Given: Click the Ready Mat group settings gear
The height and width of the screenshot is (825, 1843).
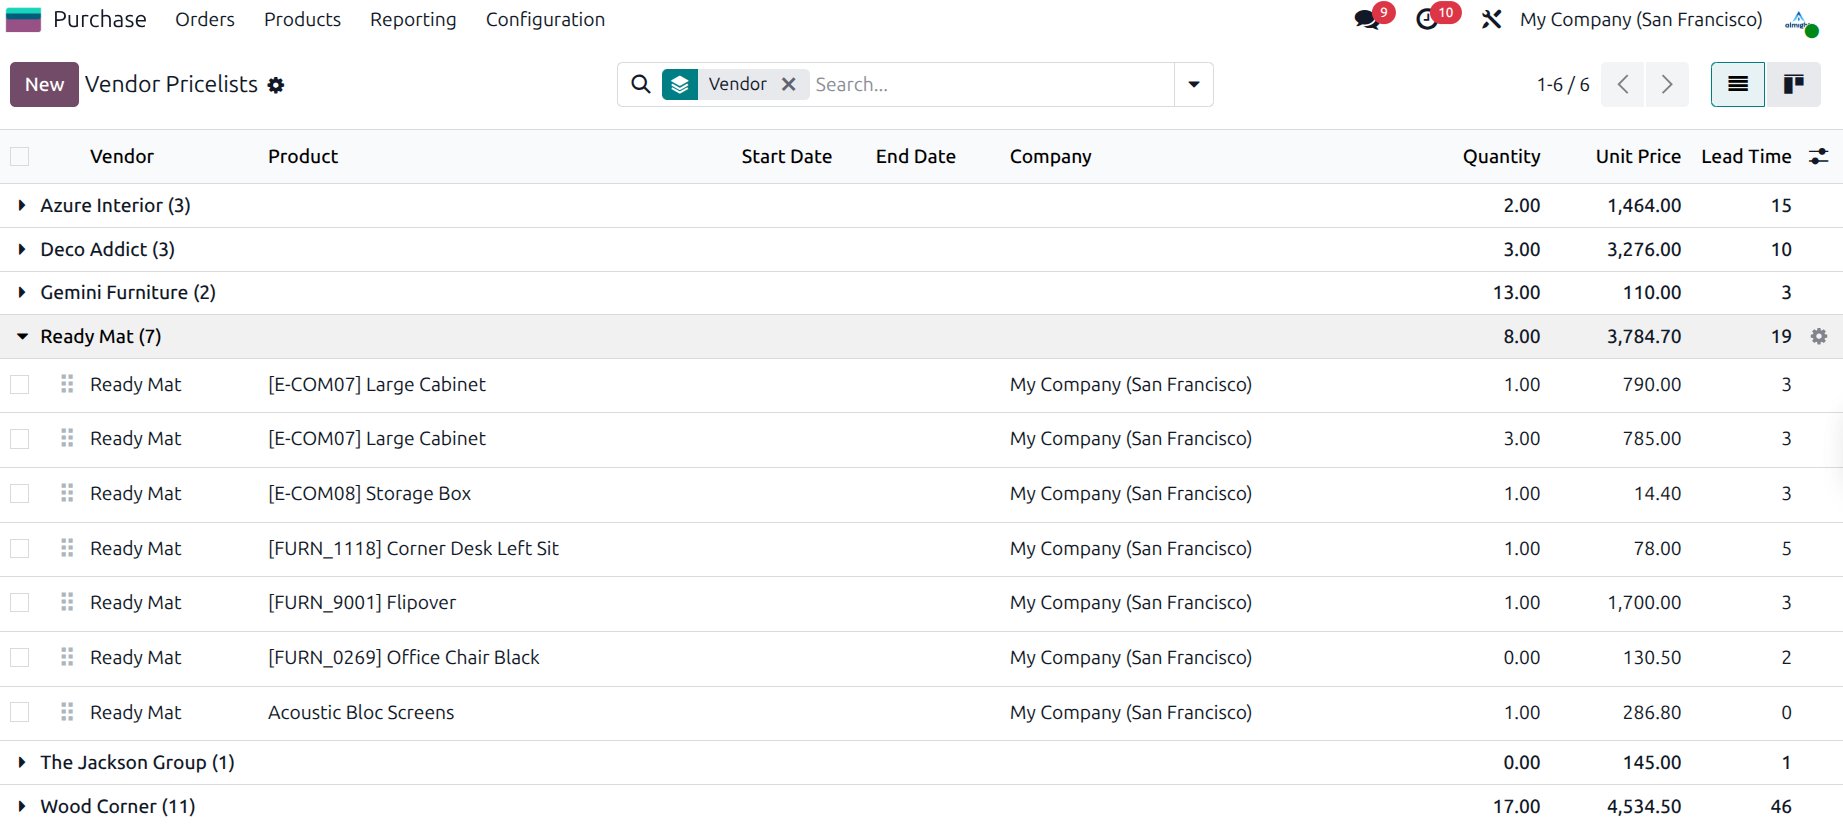Looking at the screenshot, I should [1819, 337].
